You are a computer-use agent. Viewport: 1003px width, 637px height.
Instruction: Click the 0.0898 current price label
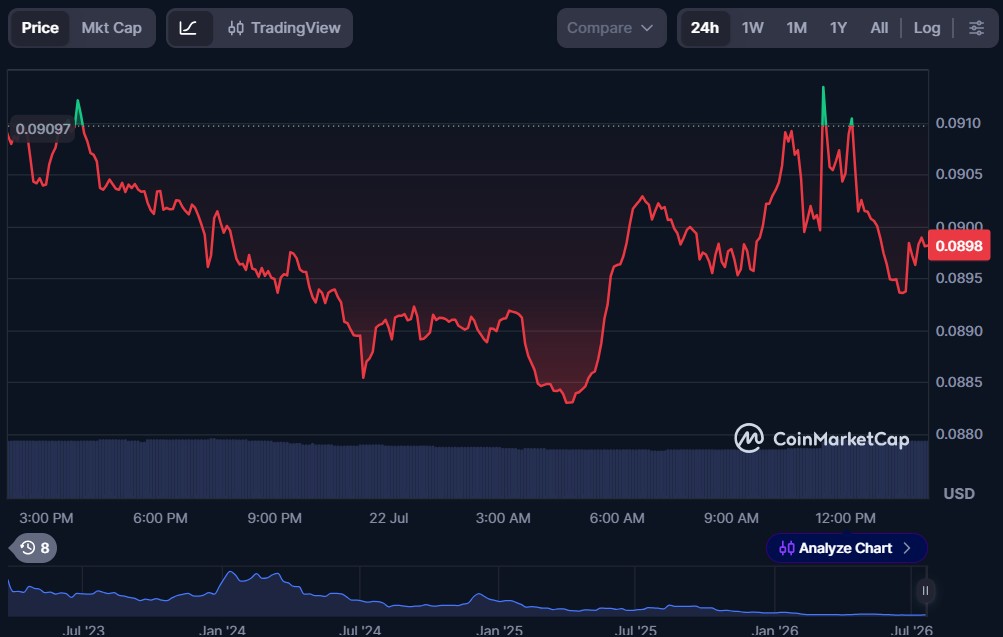(x=959, y=246)
